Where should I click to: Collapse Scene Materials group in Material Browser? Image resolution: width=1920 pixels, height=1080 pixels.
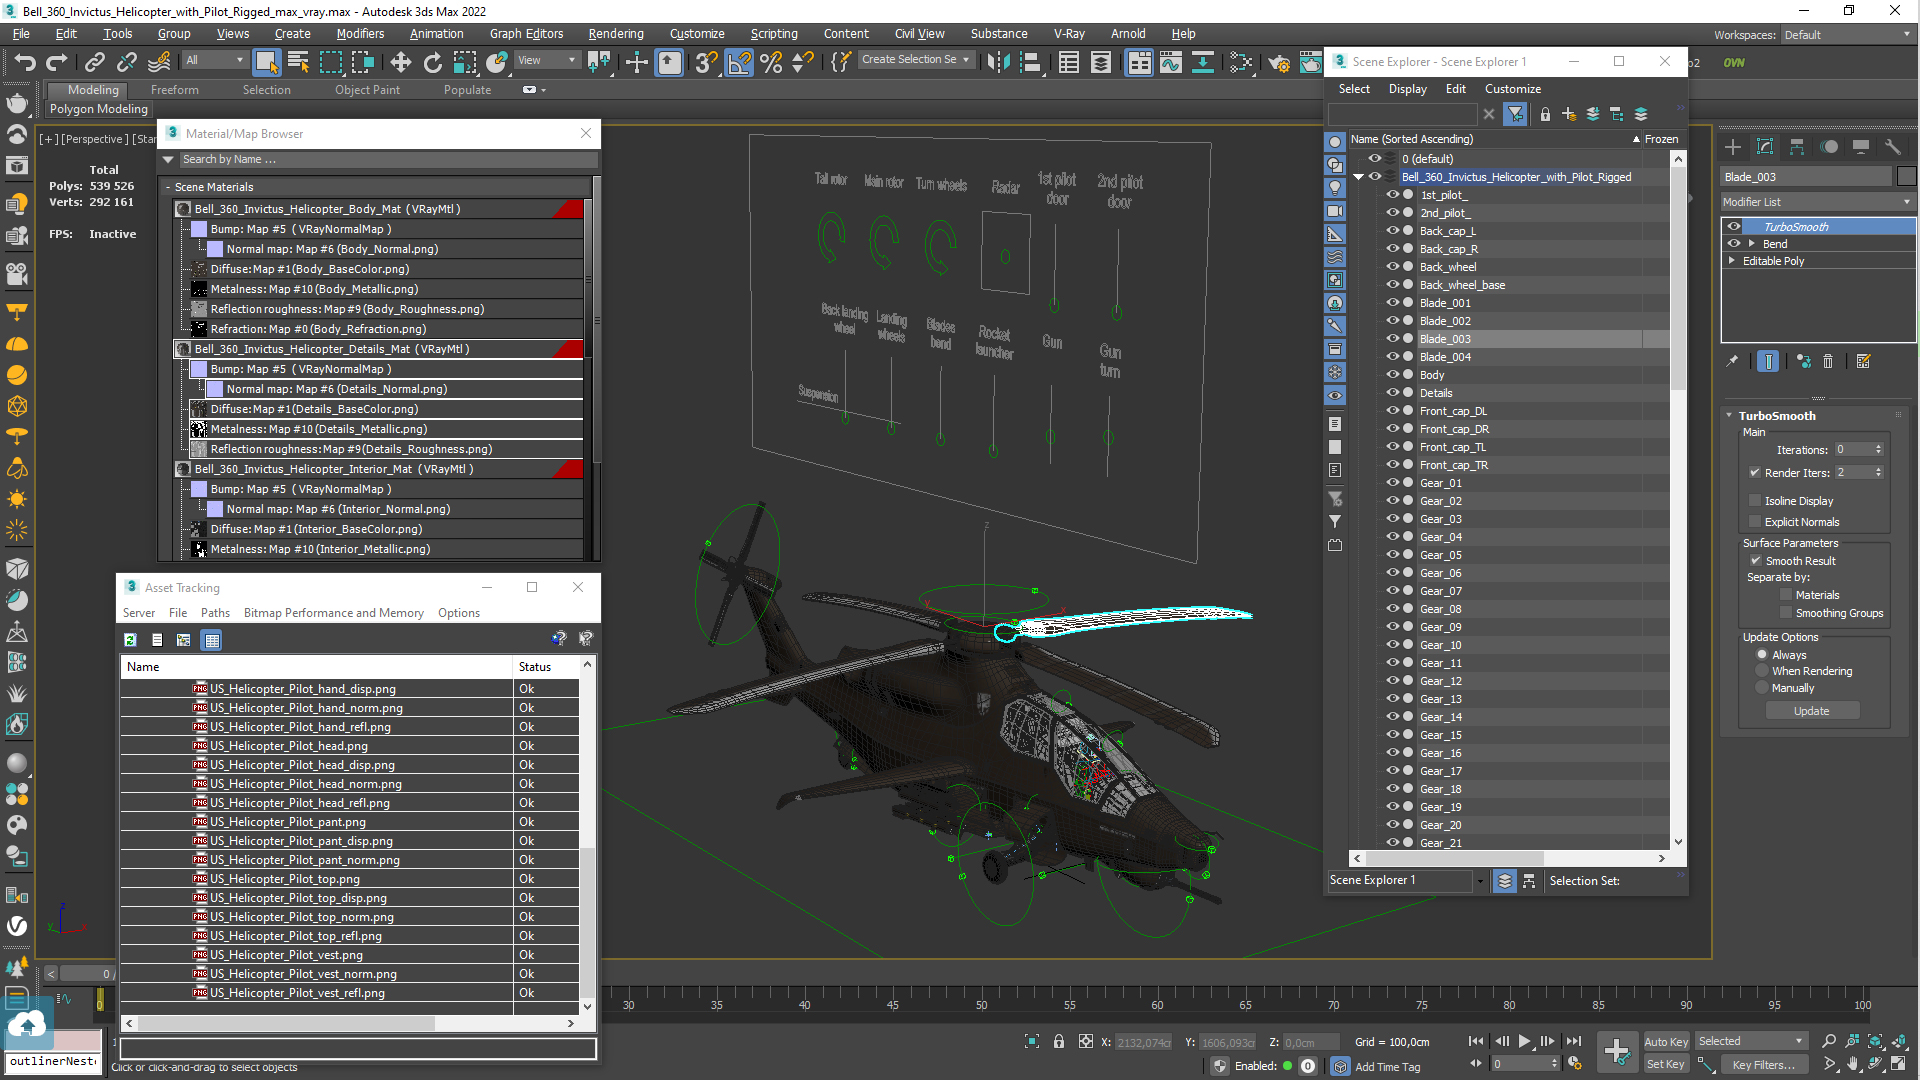click(x=168, y=187)
